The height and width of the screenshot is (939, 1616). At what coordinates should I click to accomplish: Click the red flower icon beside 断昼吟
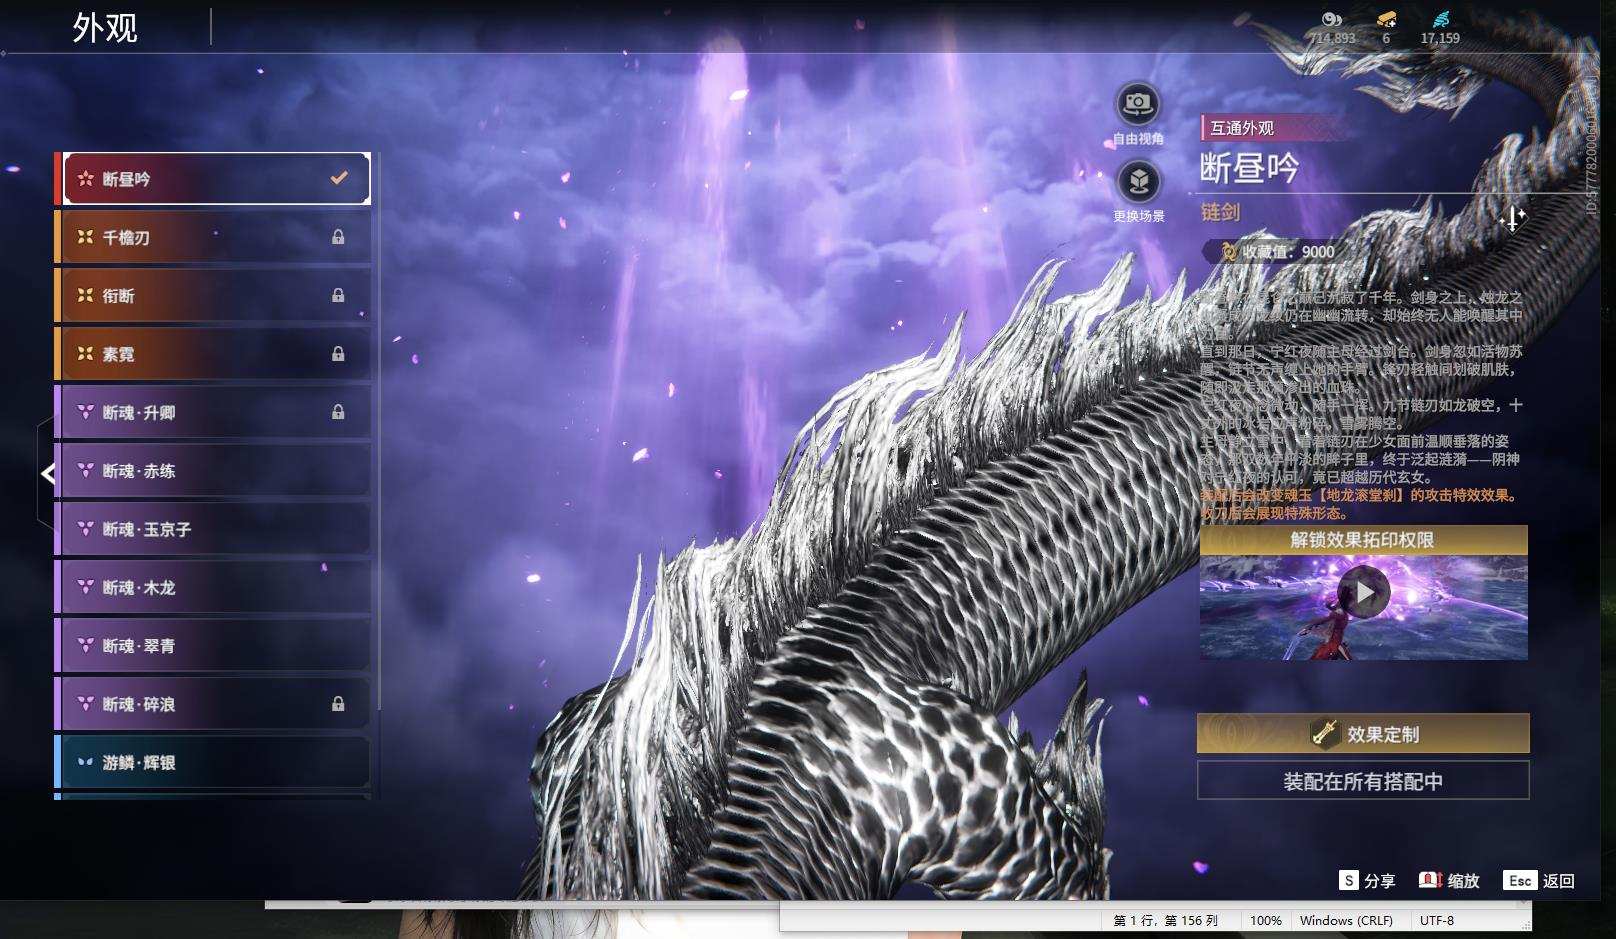[x=86, y=179]
